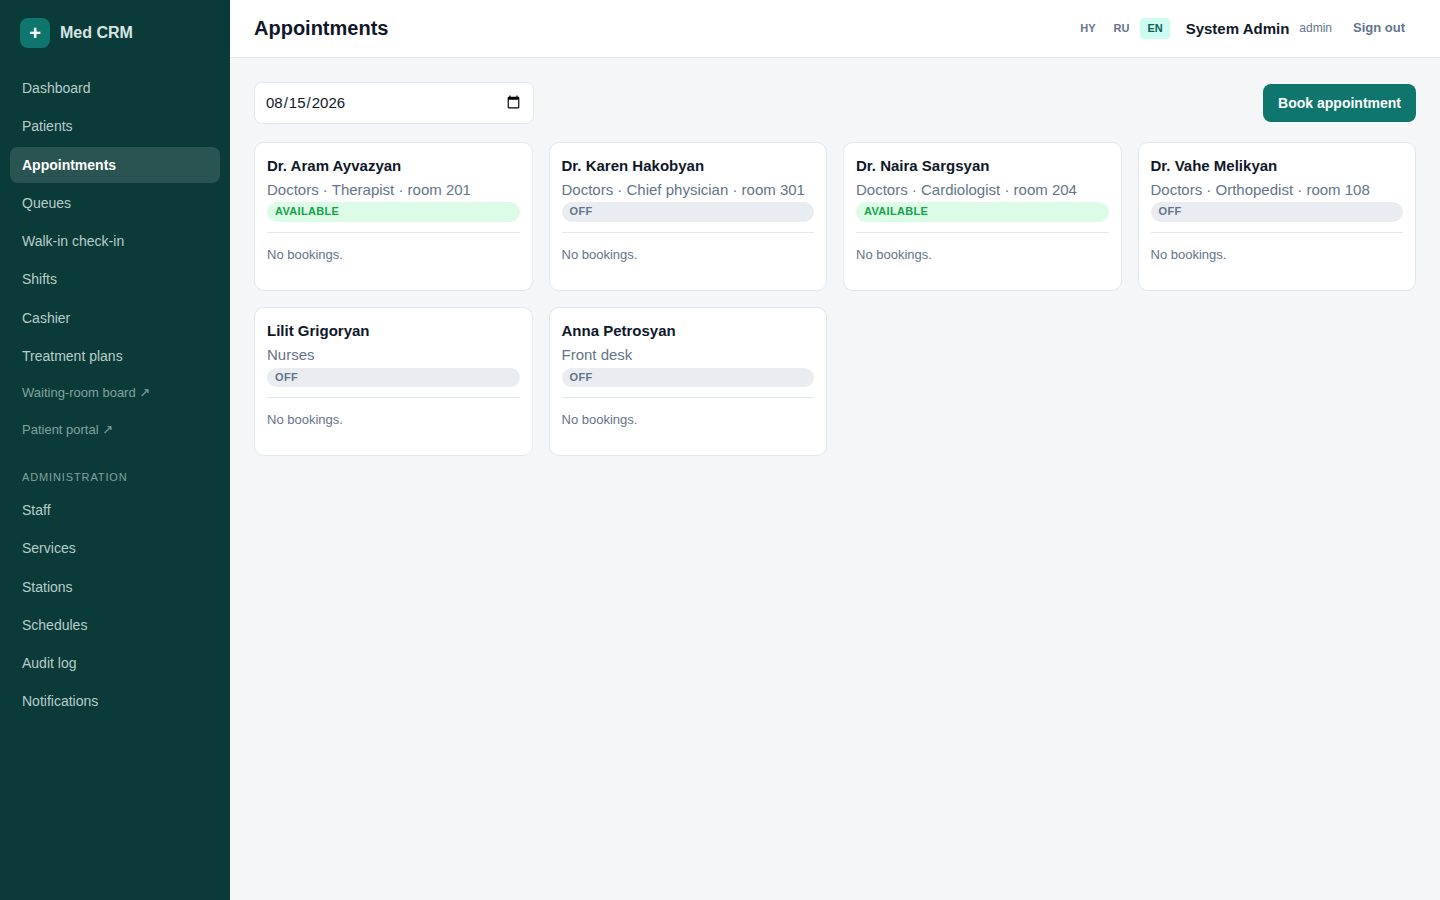Screen dimensions: 1440x900
Task: Select Dr. Aram Ayvazyan's card name
Action: pyautogui.click(x=334, y=166)
